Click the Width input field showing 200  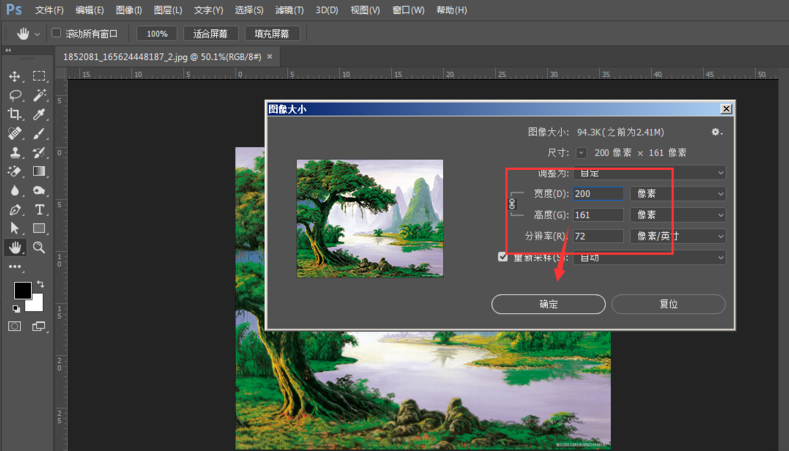(x=598, y=194)
